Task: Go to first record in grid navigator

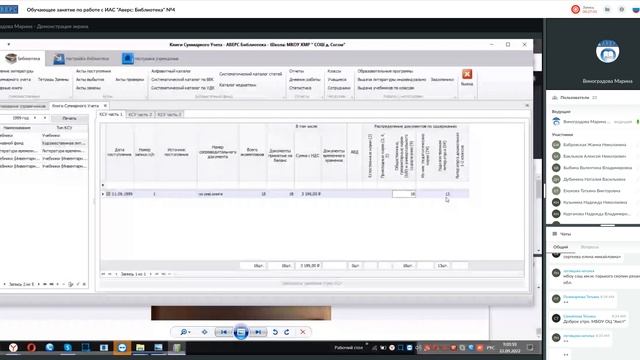Action: 103,274
